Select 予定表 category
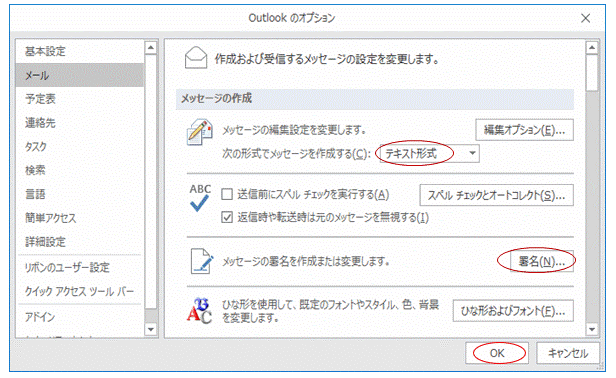Screen dimensions: 616x378 click(x=80, y=99)
